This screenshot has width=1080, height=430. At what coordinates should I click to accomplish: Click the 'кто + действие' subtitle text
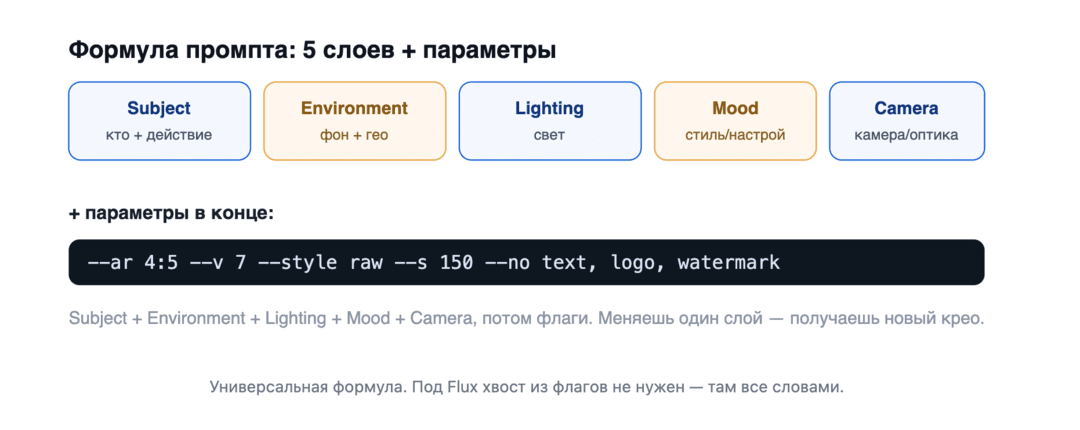pos(159,135)
